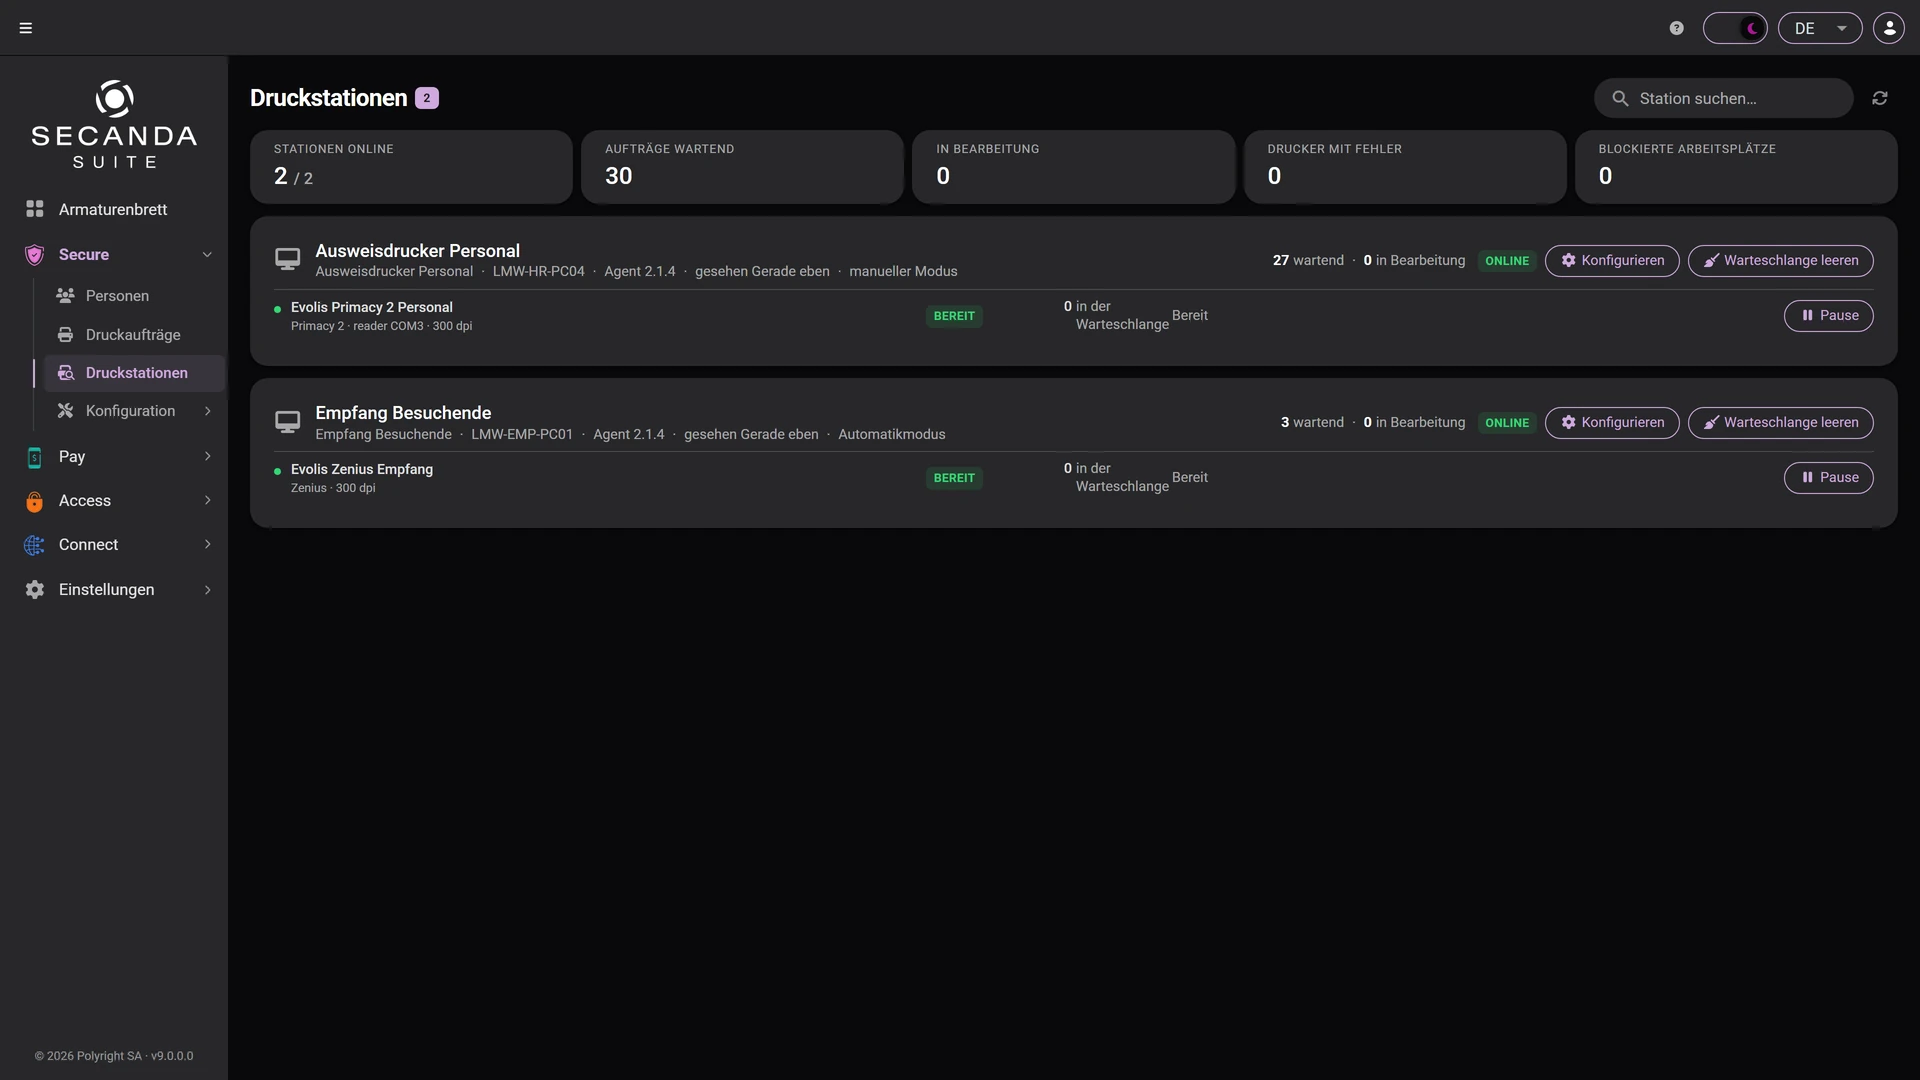Image resolution: width=1920 pixels, height=1080 pixels.
Task: Click the Ausweisdrucker Personal monitor icon
Action: tap(287, 260)
